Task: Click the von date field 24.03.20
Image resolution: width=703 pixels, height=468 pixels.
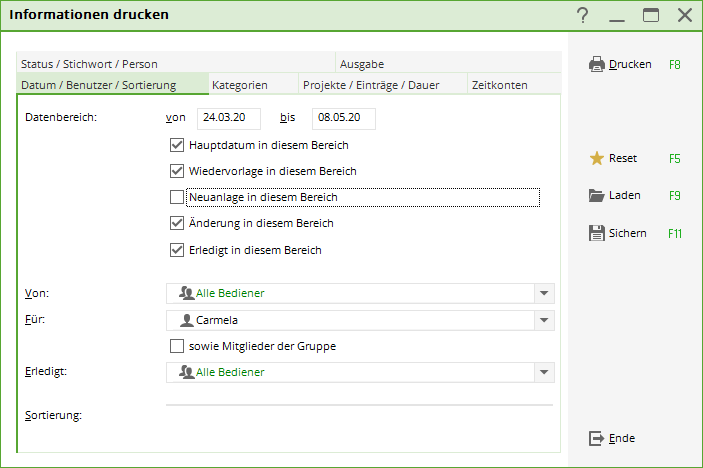Action: (229, 118)
